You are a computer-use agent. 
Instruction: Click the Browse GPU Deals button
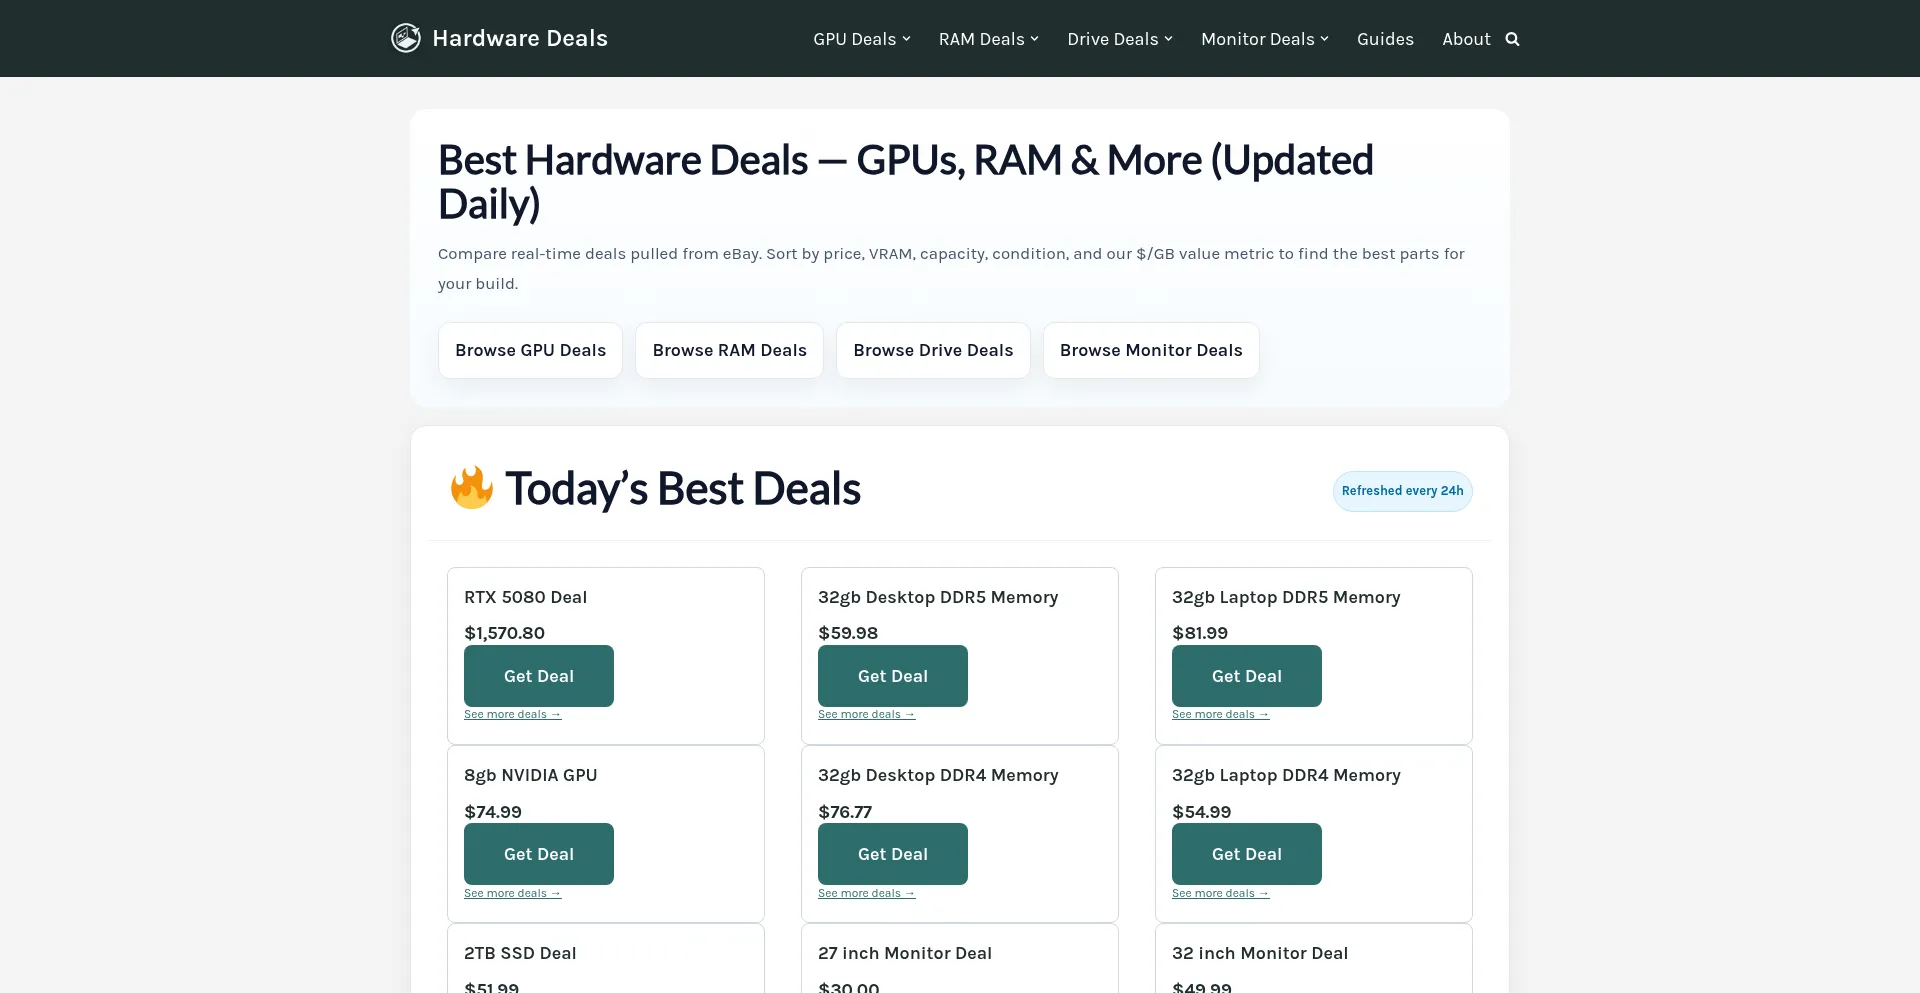click(530, 350)
